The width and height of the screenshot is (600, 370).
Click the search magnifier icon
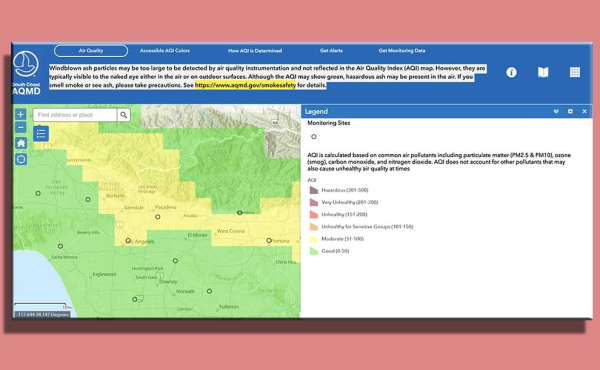tap(124, 115)
